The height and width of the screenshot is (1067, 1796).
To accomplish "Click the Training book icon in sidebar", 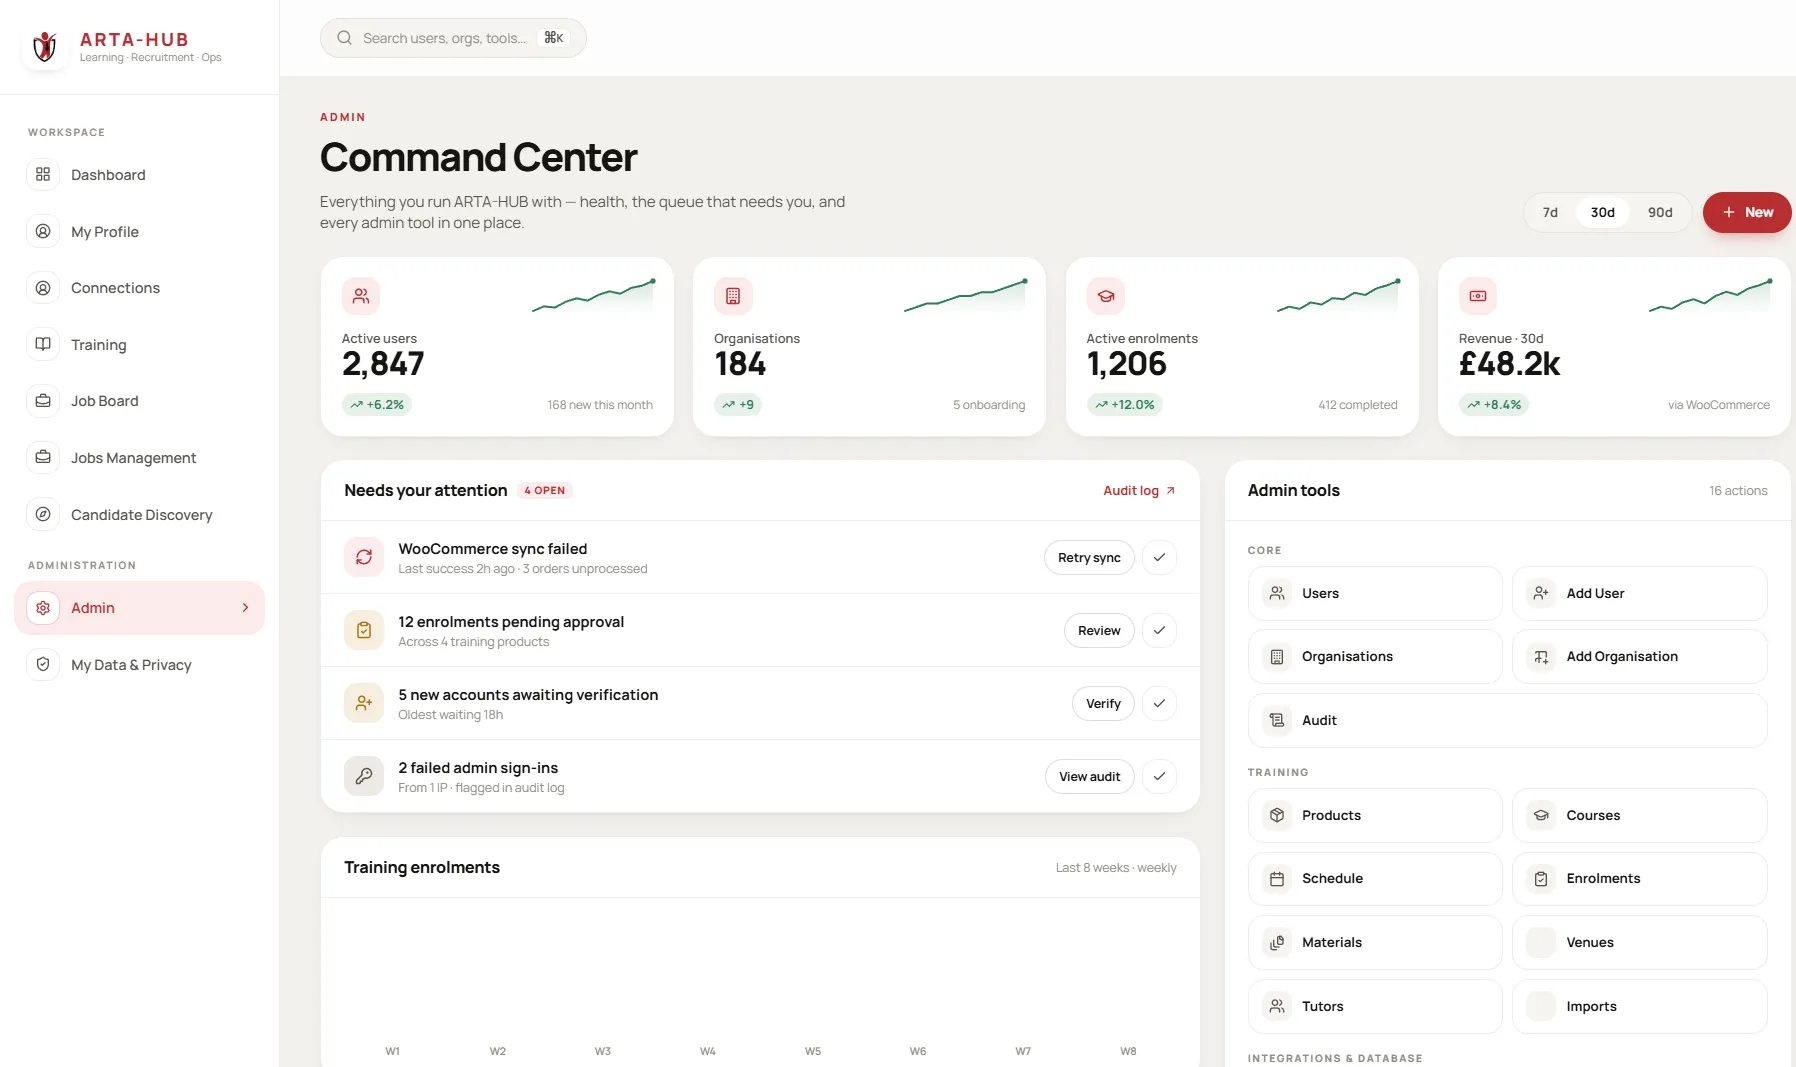I will pyautogui.click(x=43, y=344).
